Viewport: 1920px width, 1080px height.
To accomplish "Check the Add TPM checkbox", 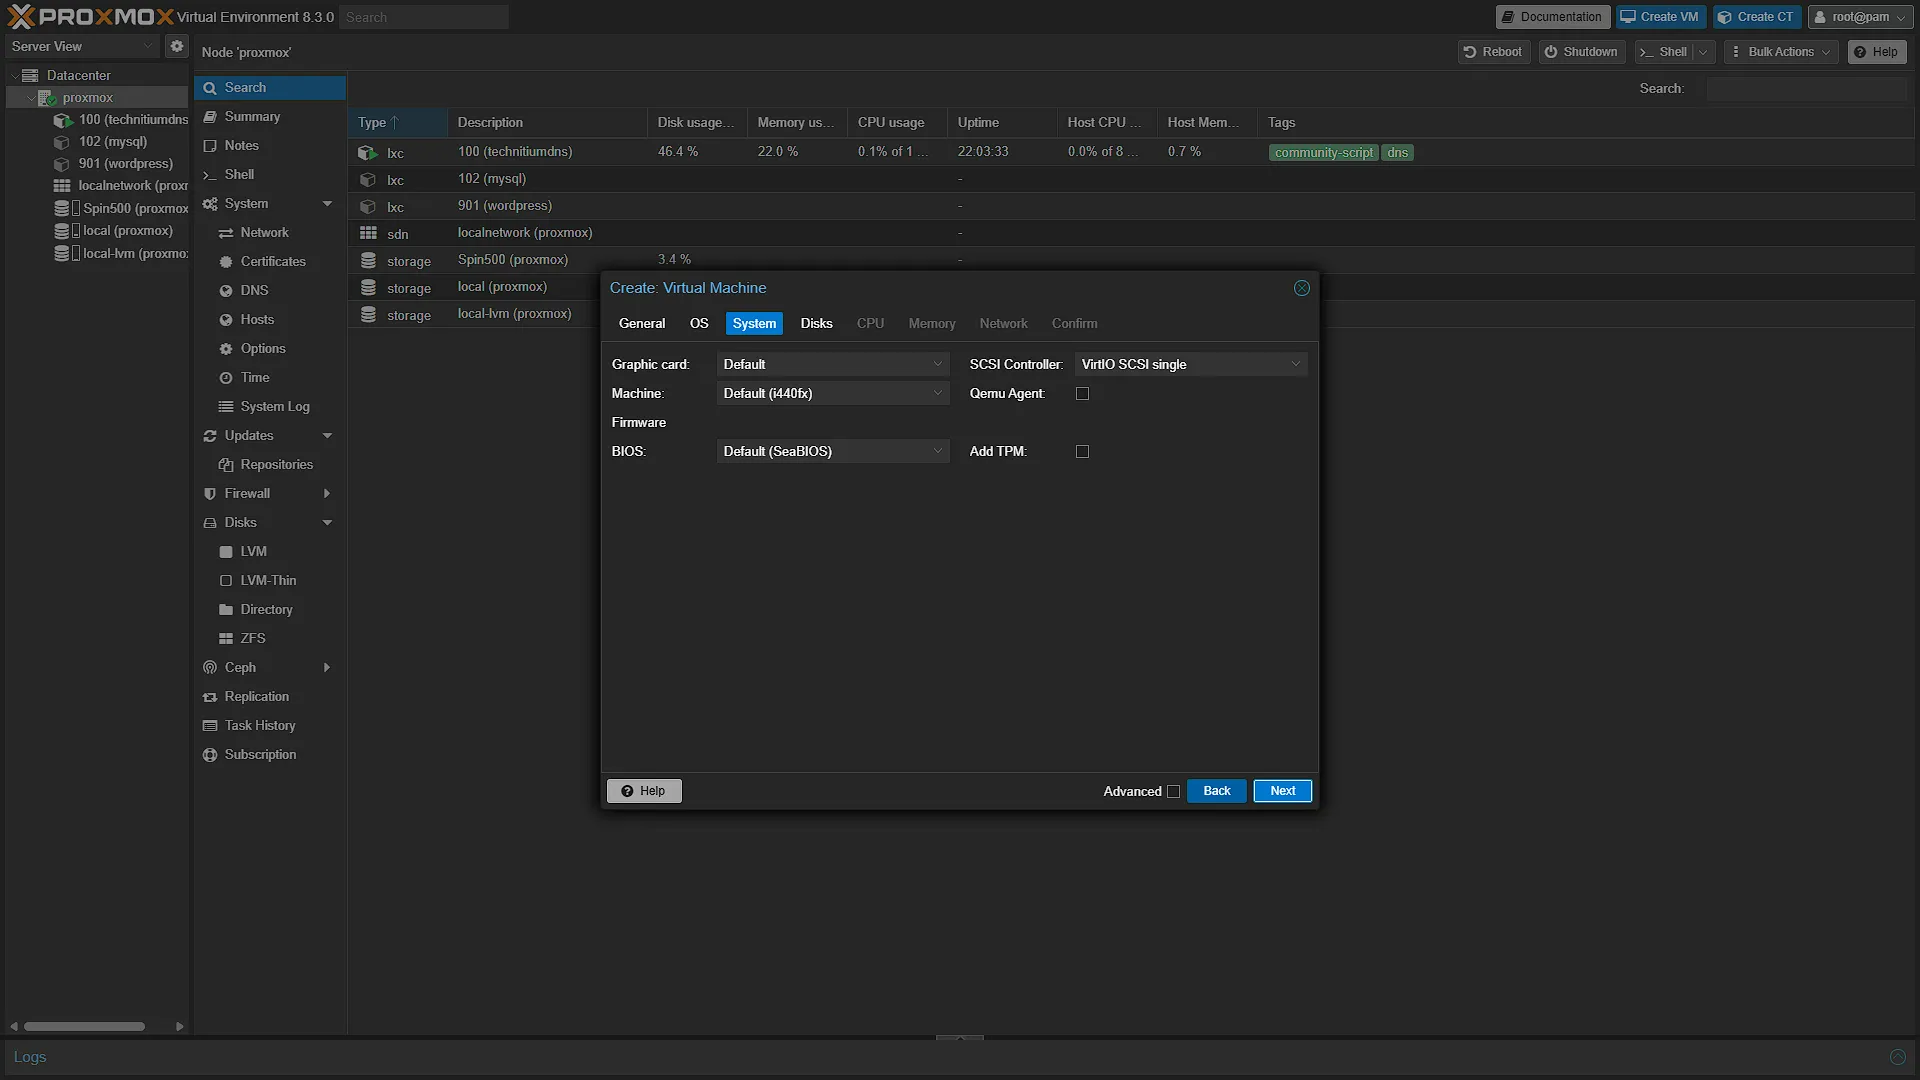I will (x=1082, y=452).
